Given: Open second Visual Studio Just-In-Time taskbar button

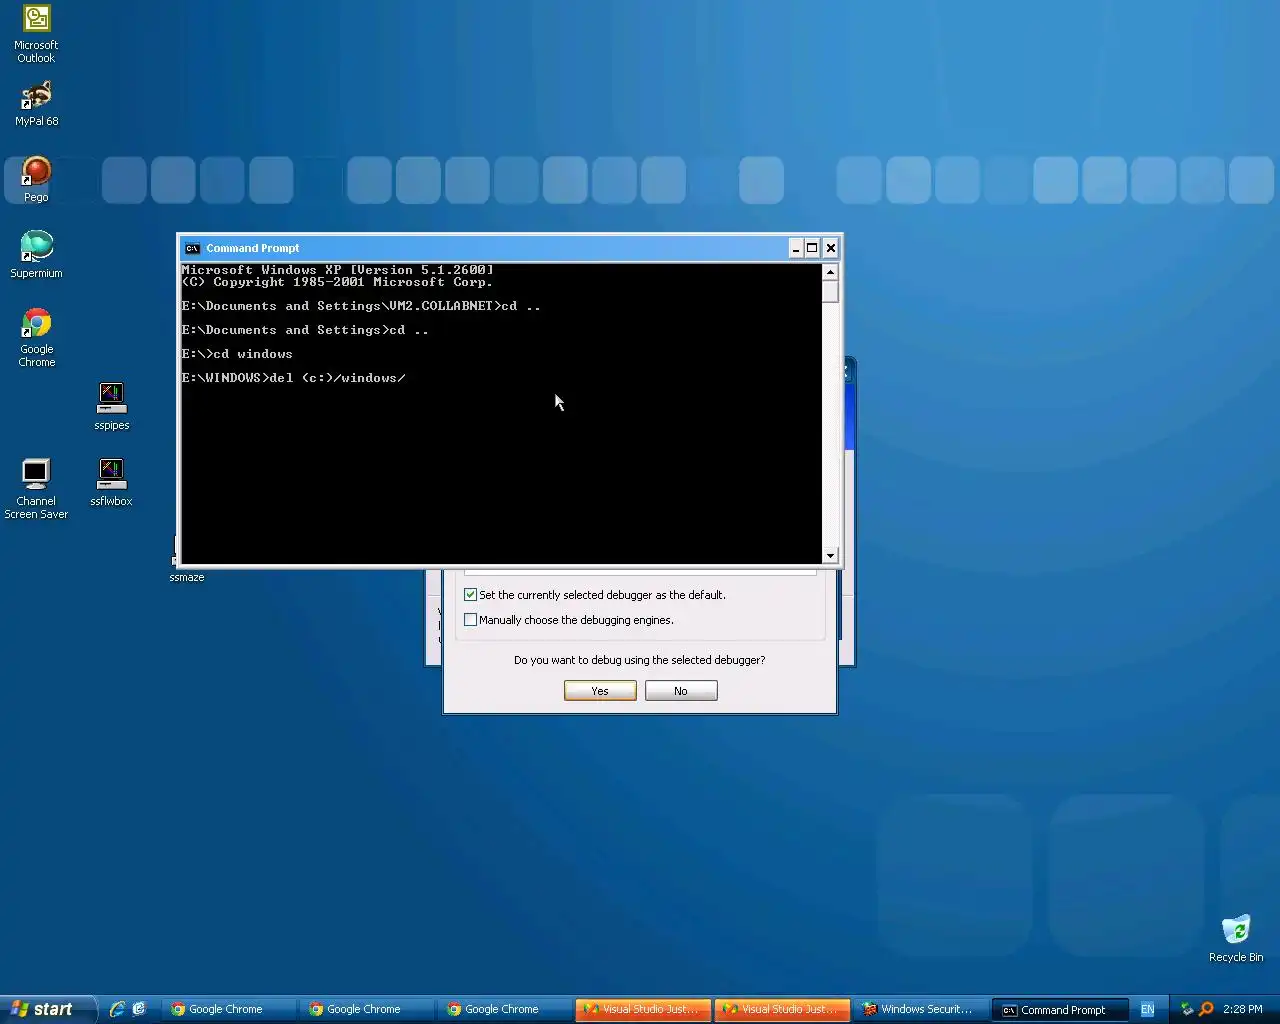Looking at the screenshot, I should pyautogui.click(x=782, y=1009).
